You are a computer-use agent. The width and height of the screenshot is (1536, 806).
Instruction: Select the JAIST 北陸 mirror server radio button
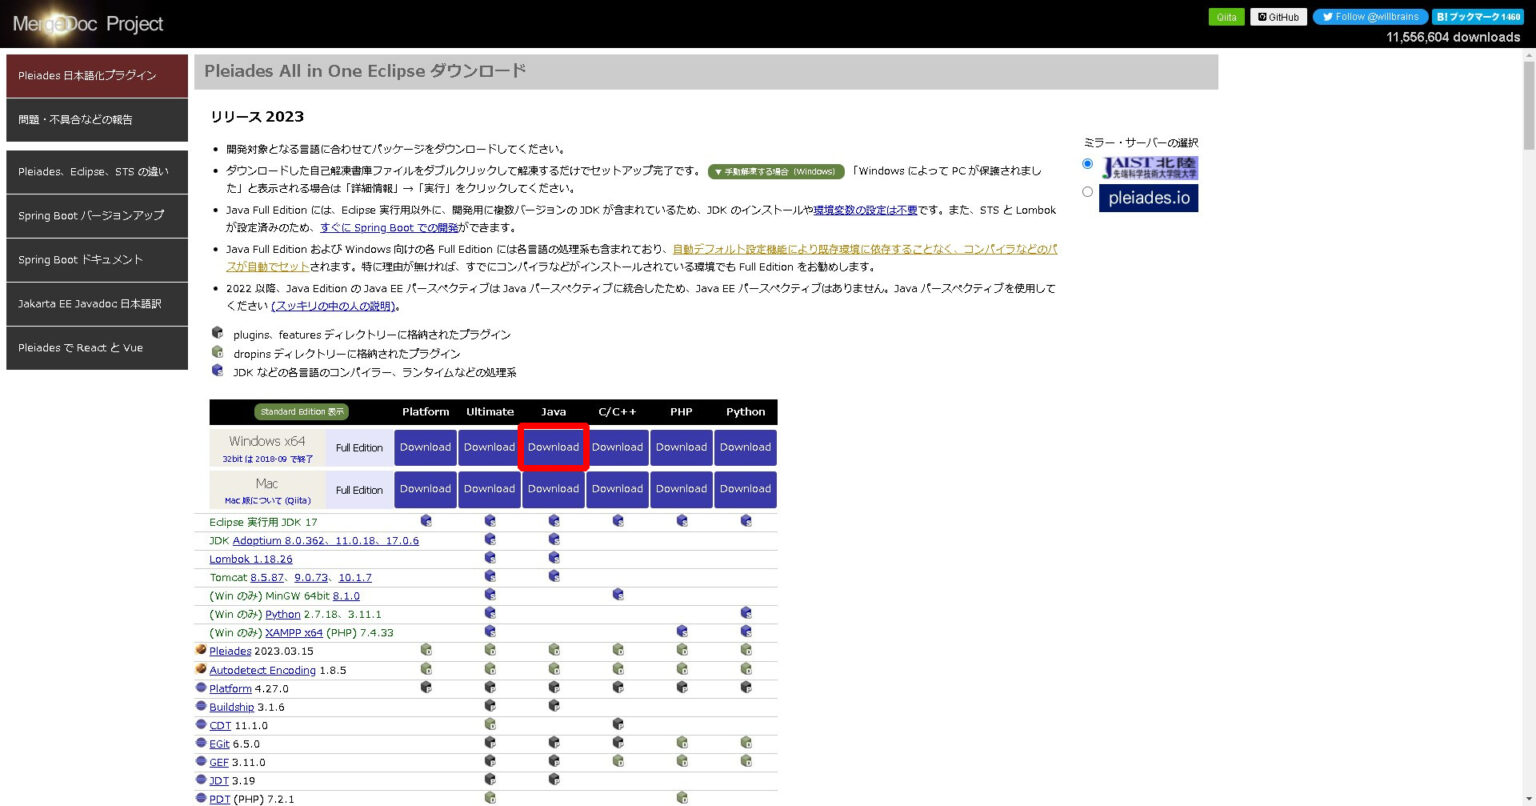tap(1087, 163)
